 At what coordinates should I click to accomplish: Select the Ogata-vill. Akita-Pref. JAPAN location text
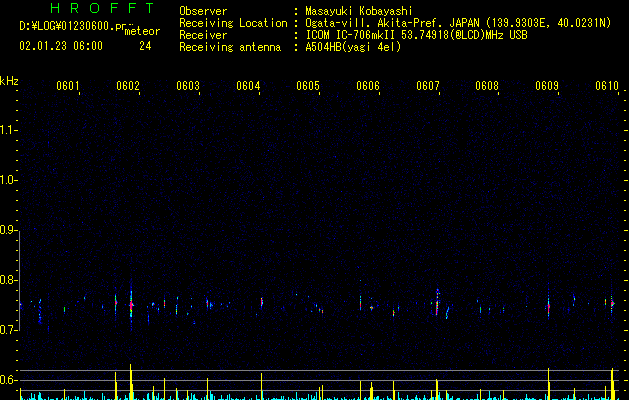coord(458,23)
